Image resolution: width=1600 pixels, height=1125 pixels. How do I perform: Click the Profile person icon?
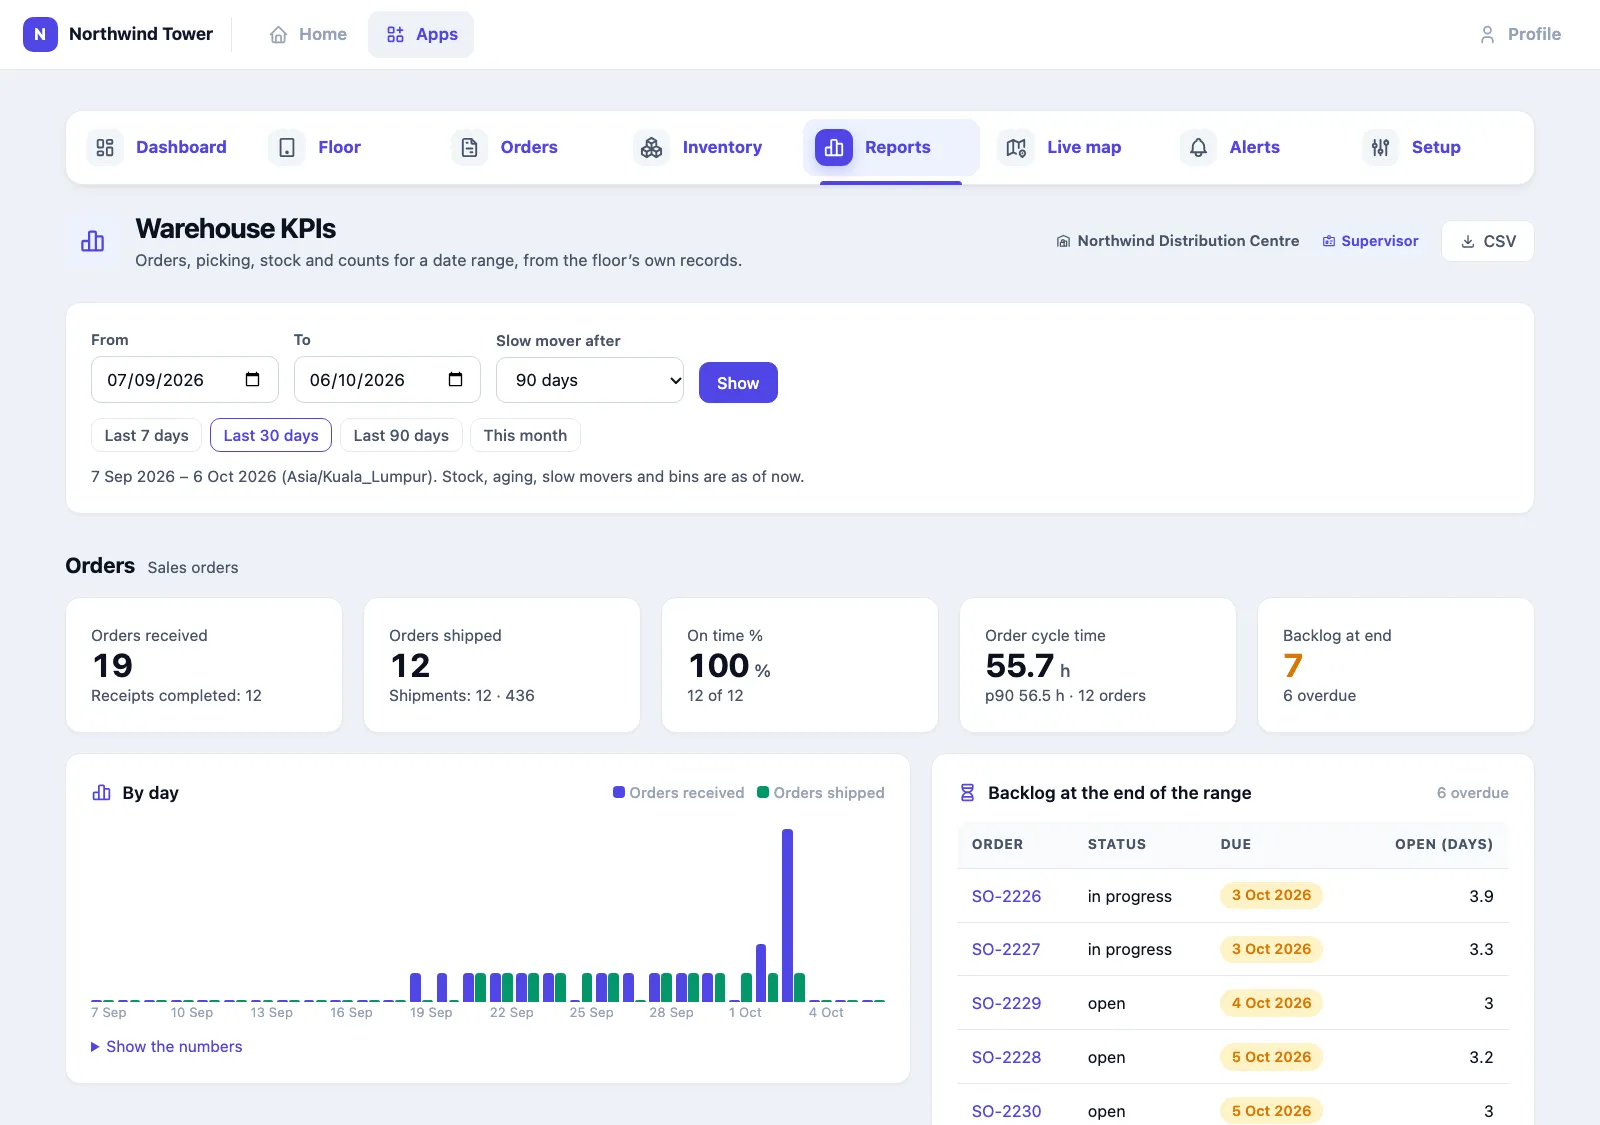click(1487, 35)
